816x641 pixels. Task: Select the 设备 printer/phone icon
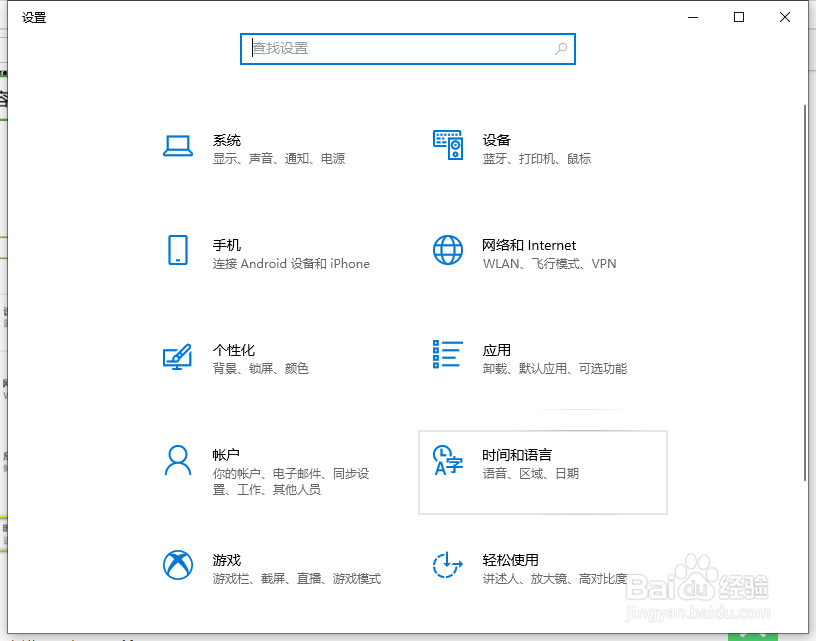coord(447,146)
